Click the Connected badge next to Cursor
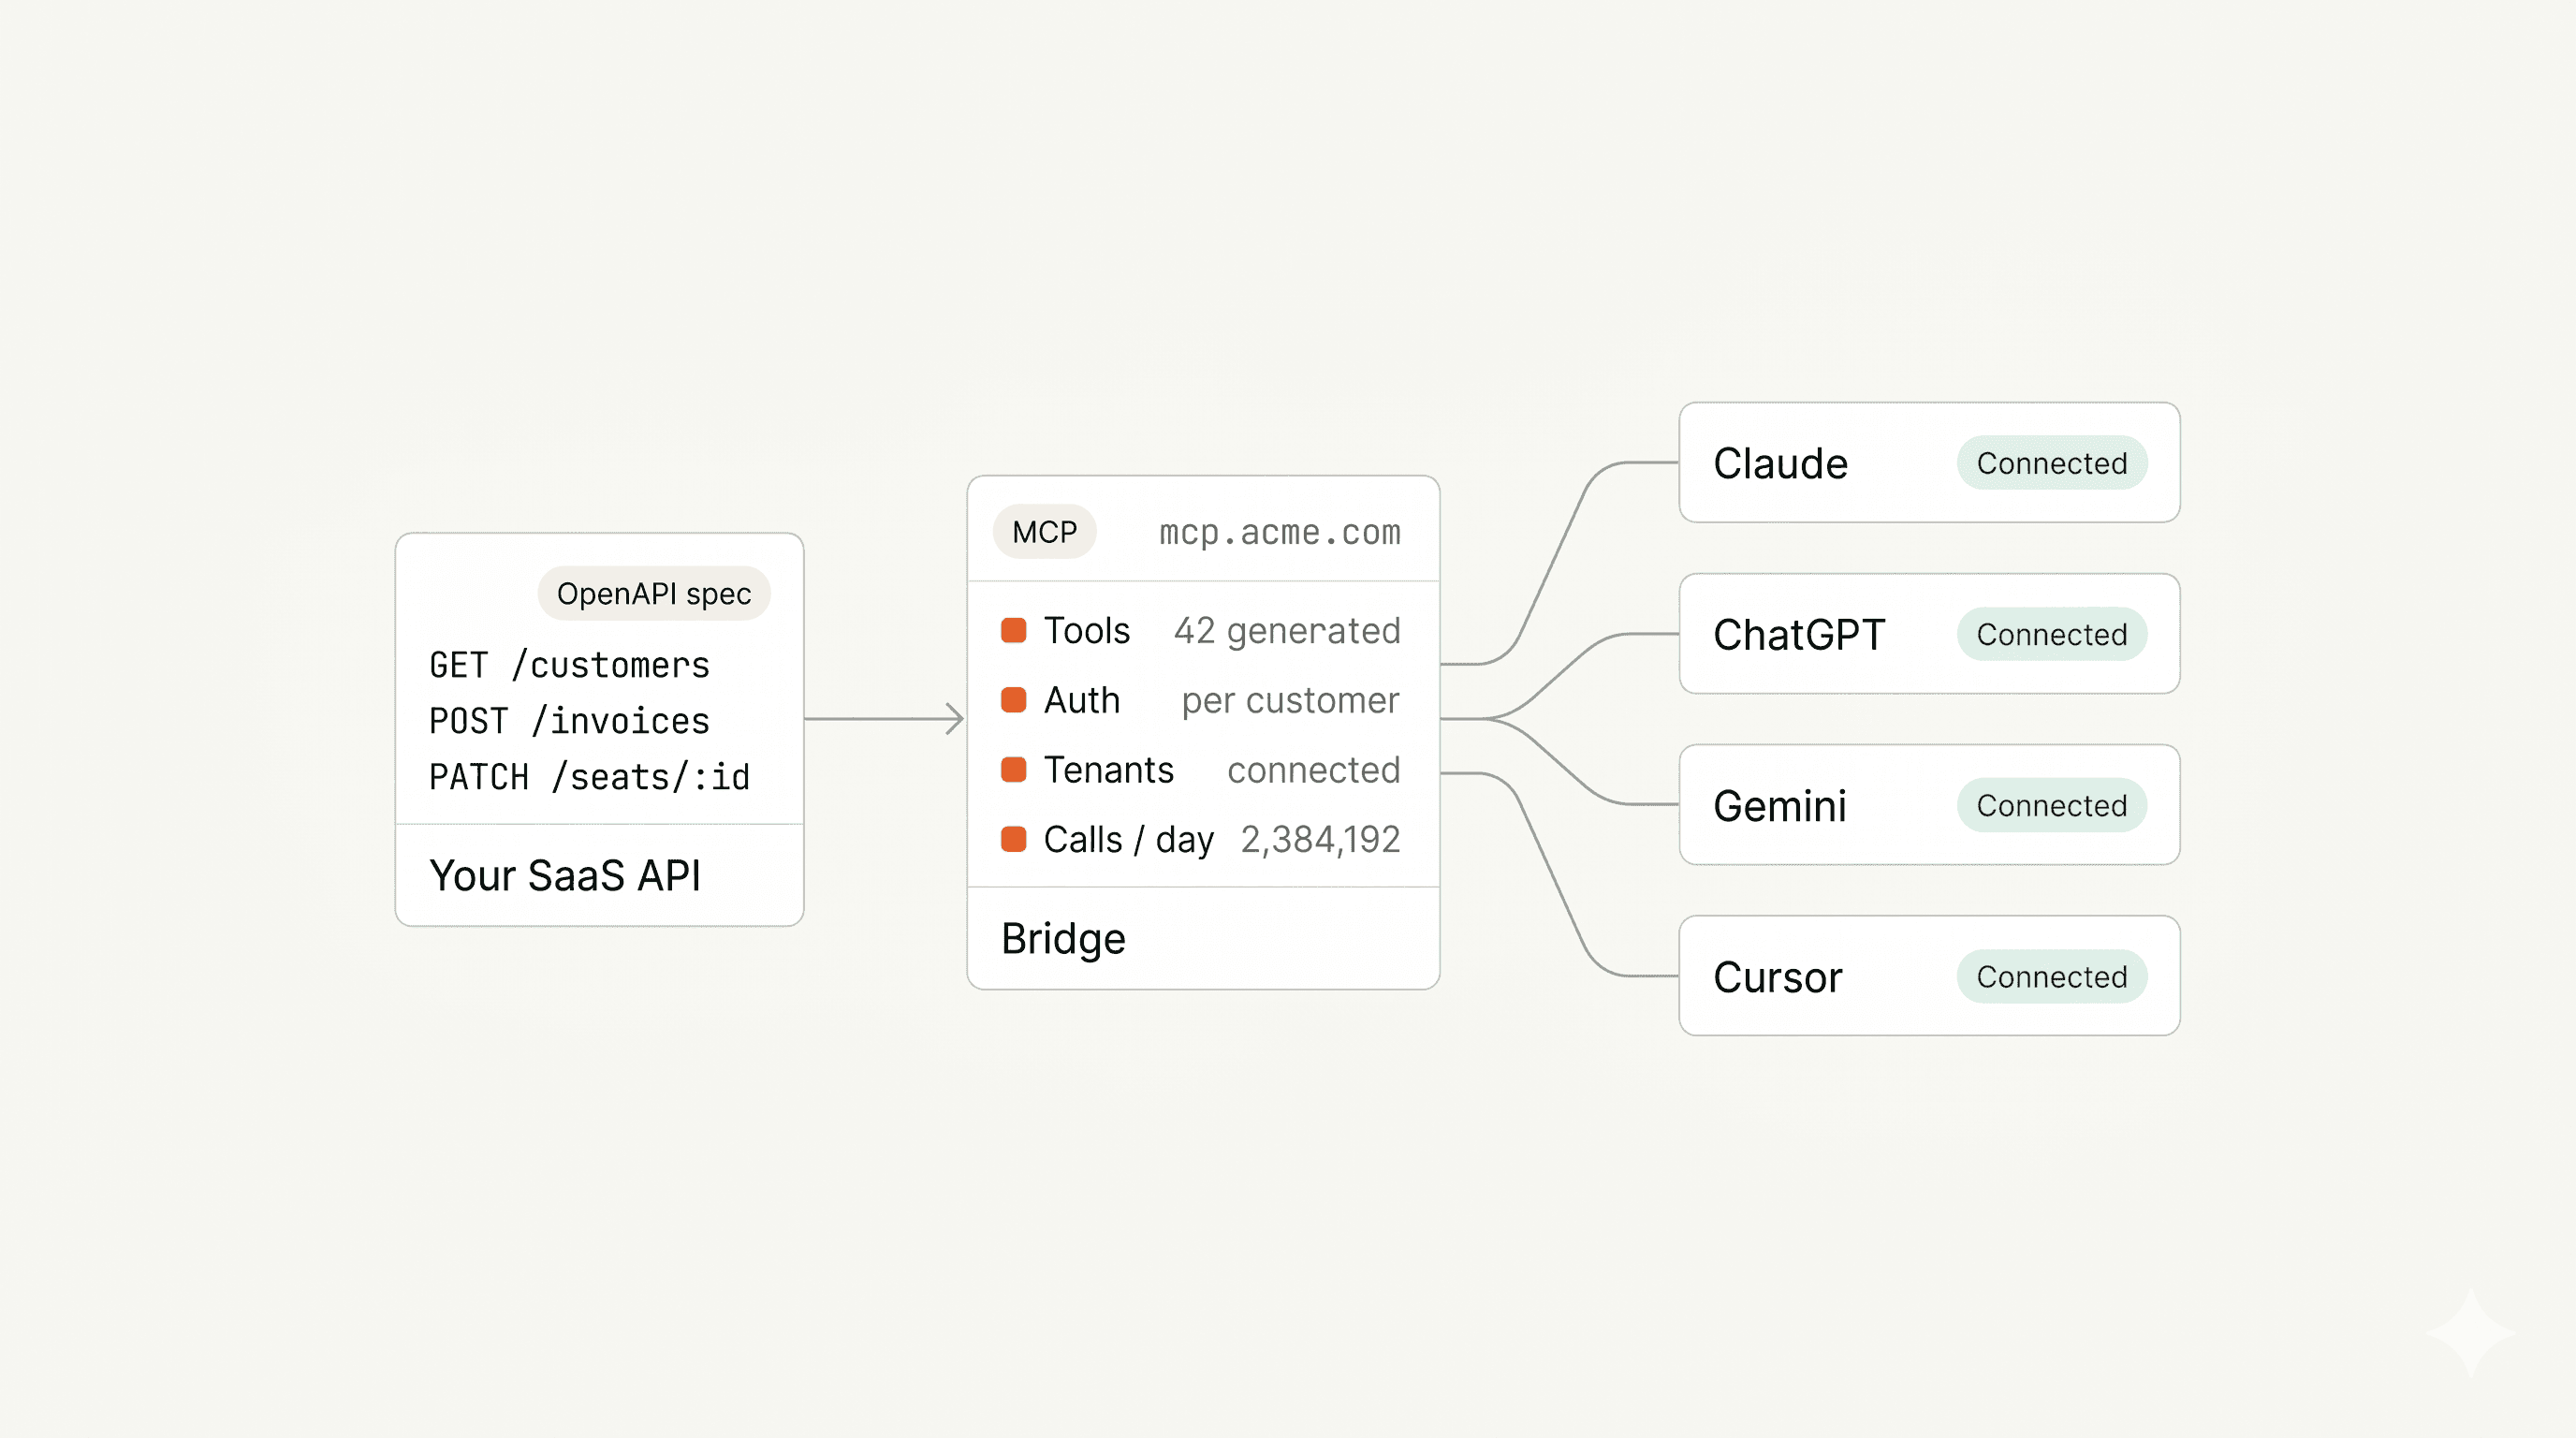Screen dimensions: 2576x1438 (2051, 976)
